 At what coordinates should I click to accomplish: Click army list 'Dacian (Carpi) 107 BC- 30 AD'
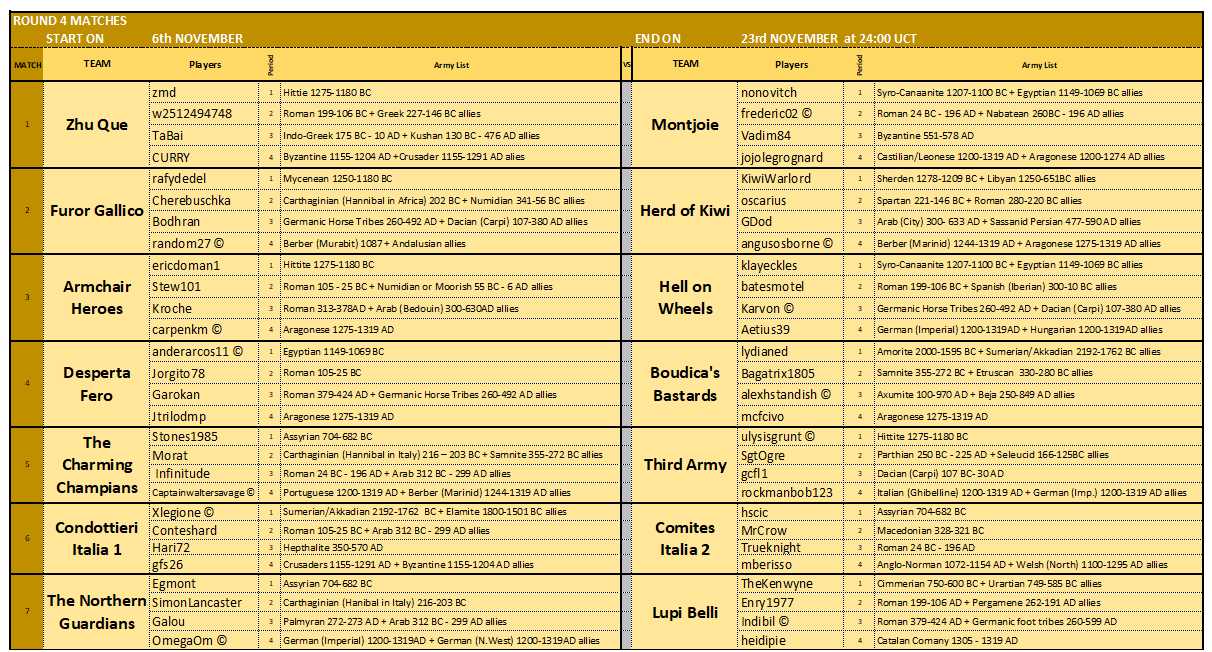pos(940,474)
